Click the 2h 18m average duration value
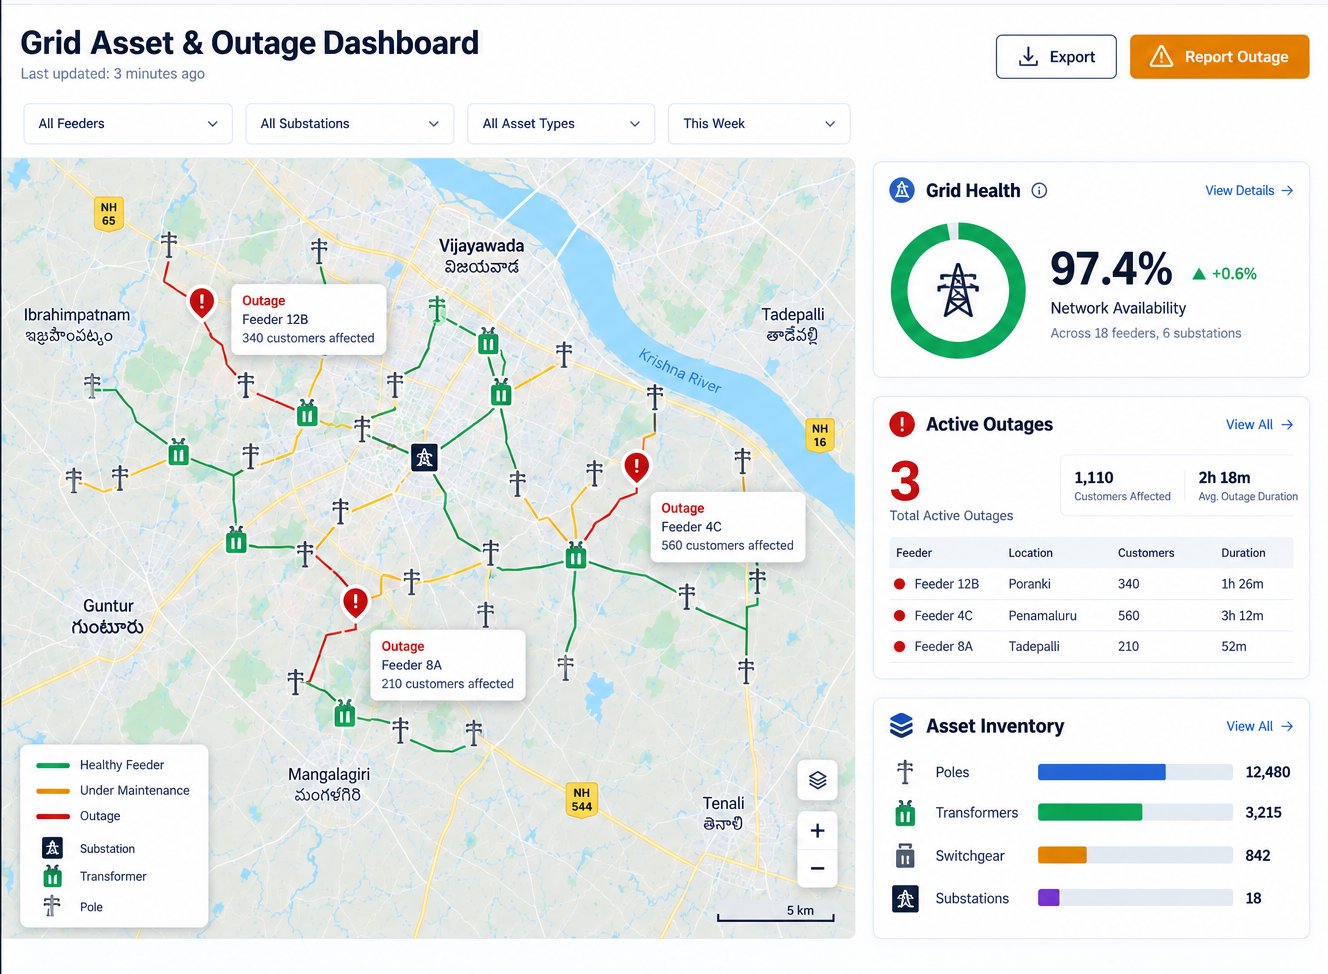Viewport: 1328px width, 974px height. (1224, 478)
